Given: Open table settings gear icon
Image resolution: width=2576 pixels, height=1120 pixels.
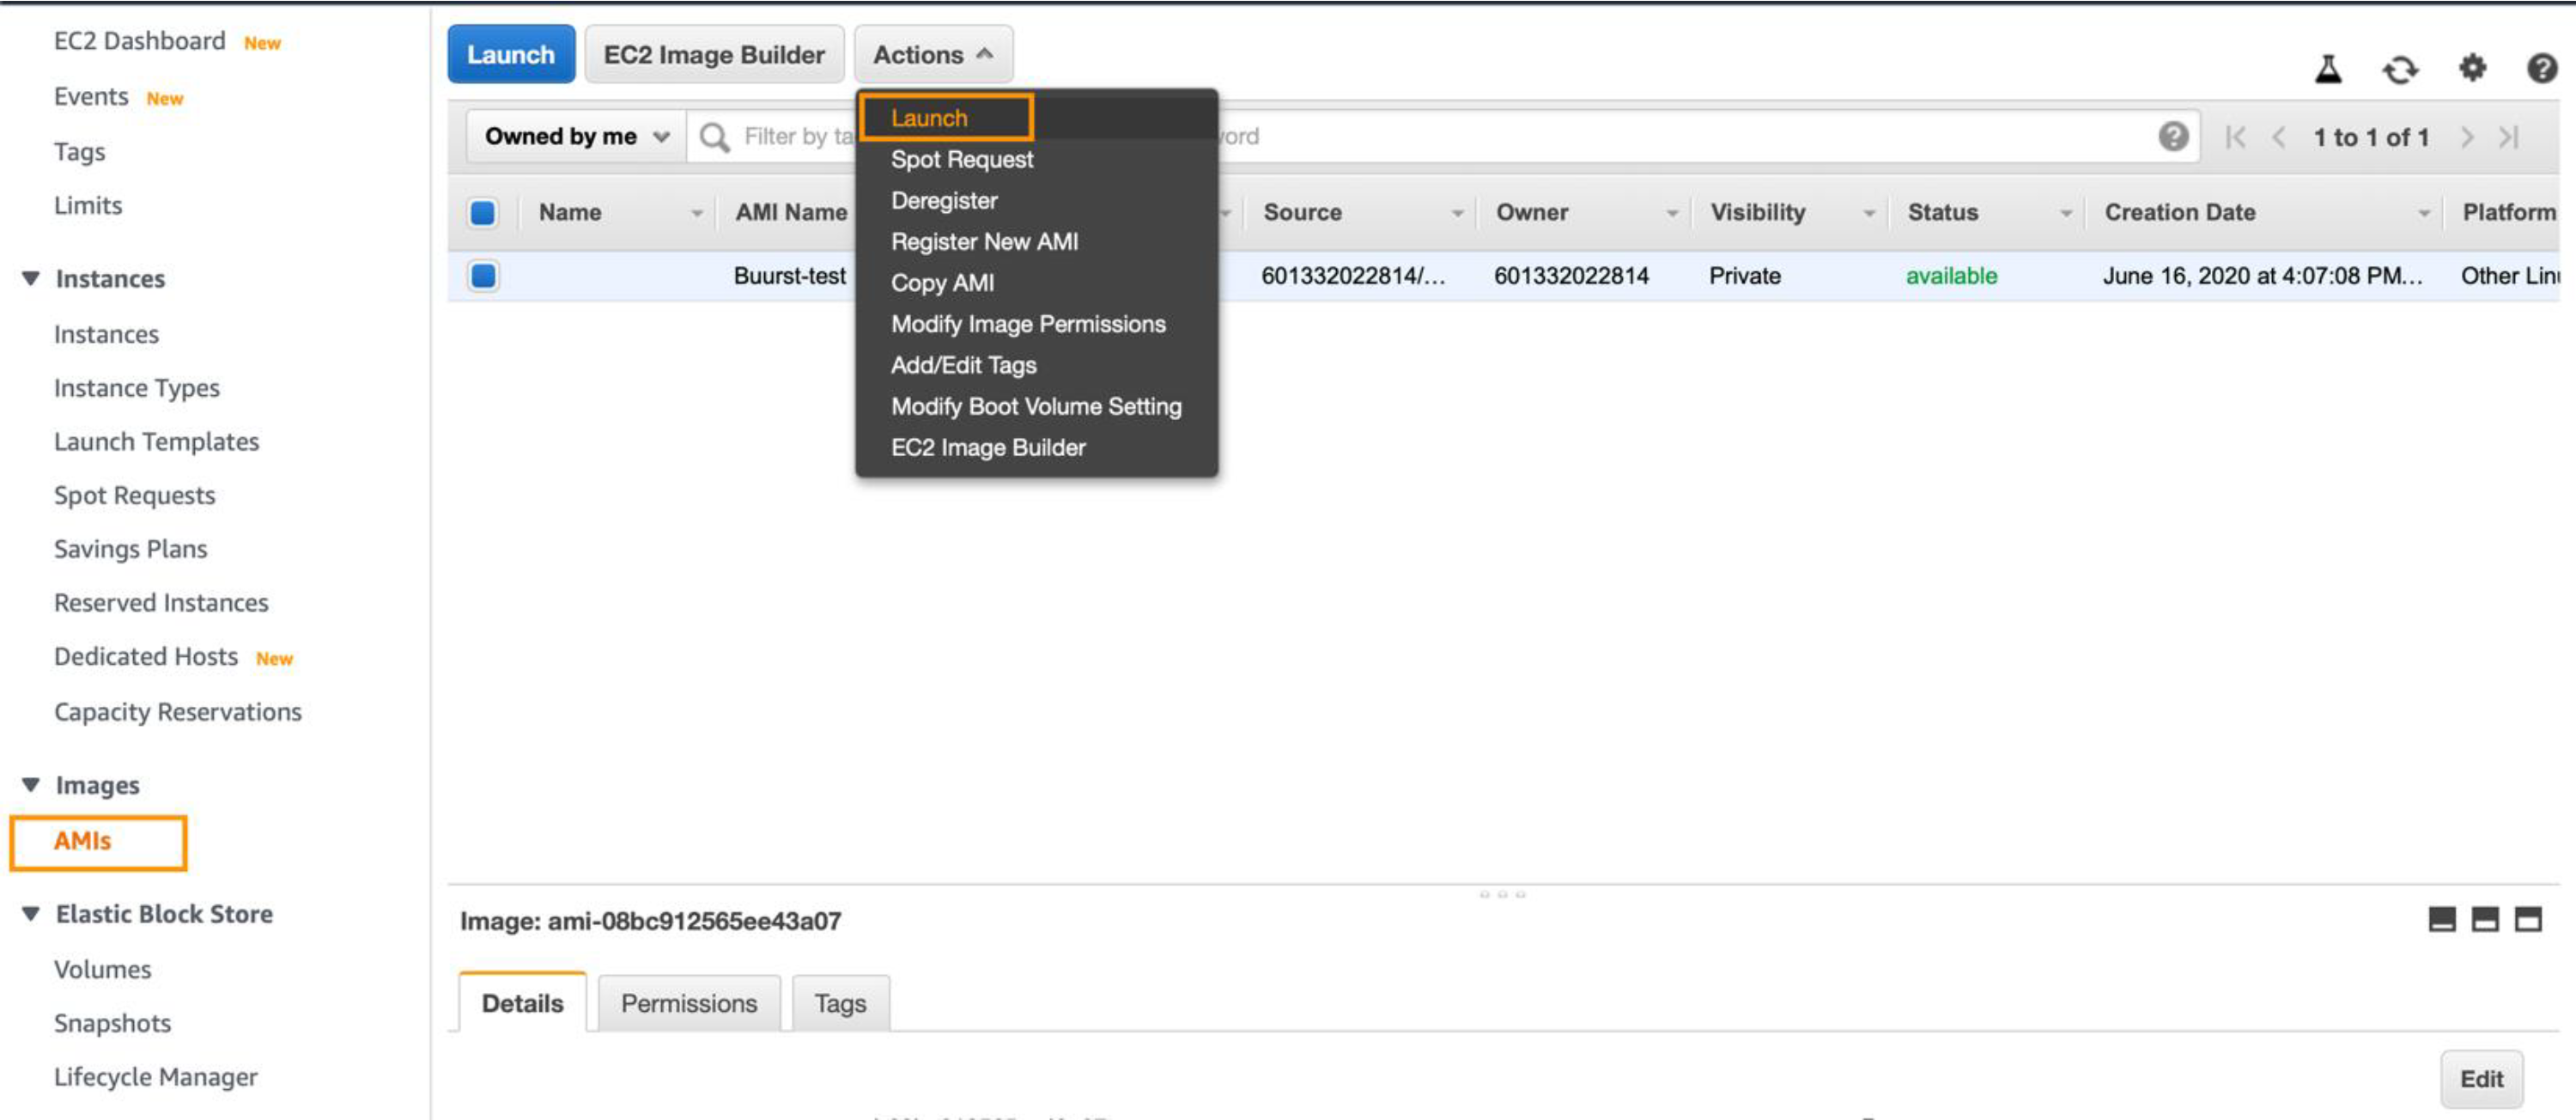Looking at the screenshot, I should (x=2472, y=68).
